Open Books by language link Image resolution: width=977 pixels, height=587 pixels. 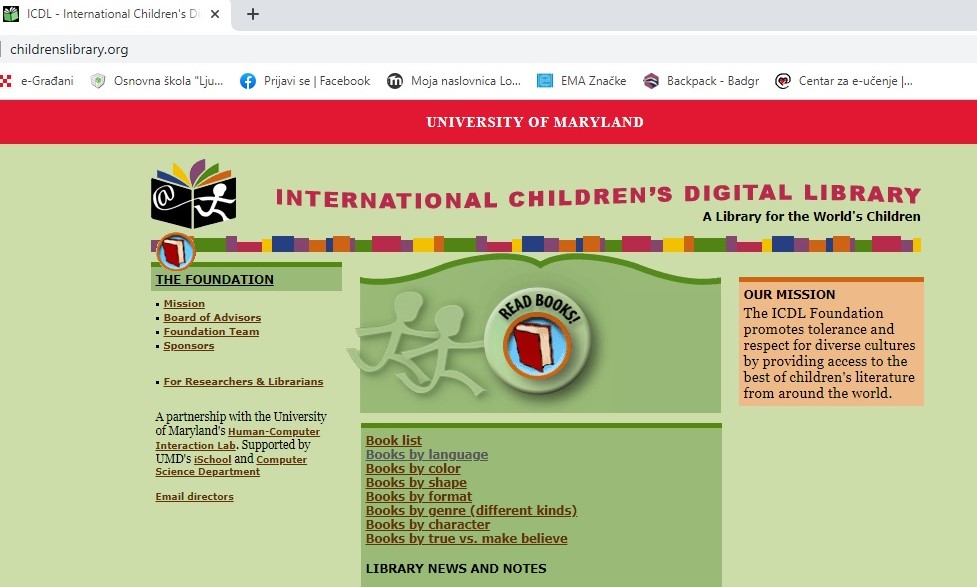[x=427, y=455]
